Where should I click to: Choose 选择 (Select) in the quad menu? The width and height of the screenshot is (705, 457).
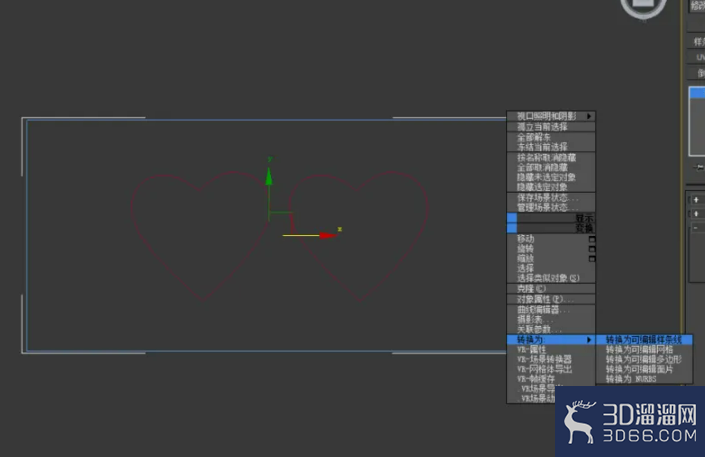(x=551, y=269)
